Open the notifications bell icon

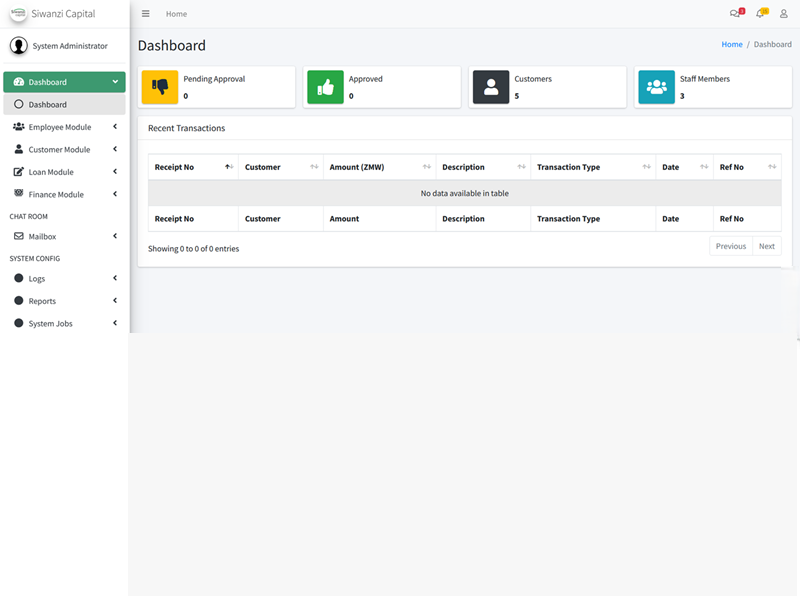758,14
